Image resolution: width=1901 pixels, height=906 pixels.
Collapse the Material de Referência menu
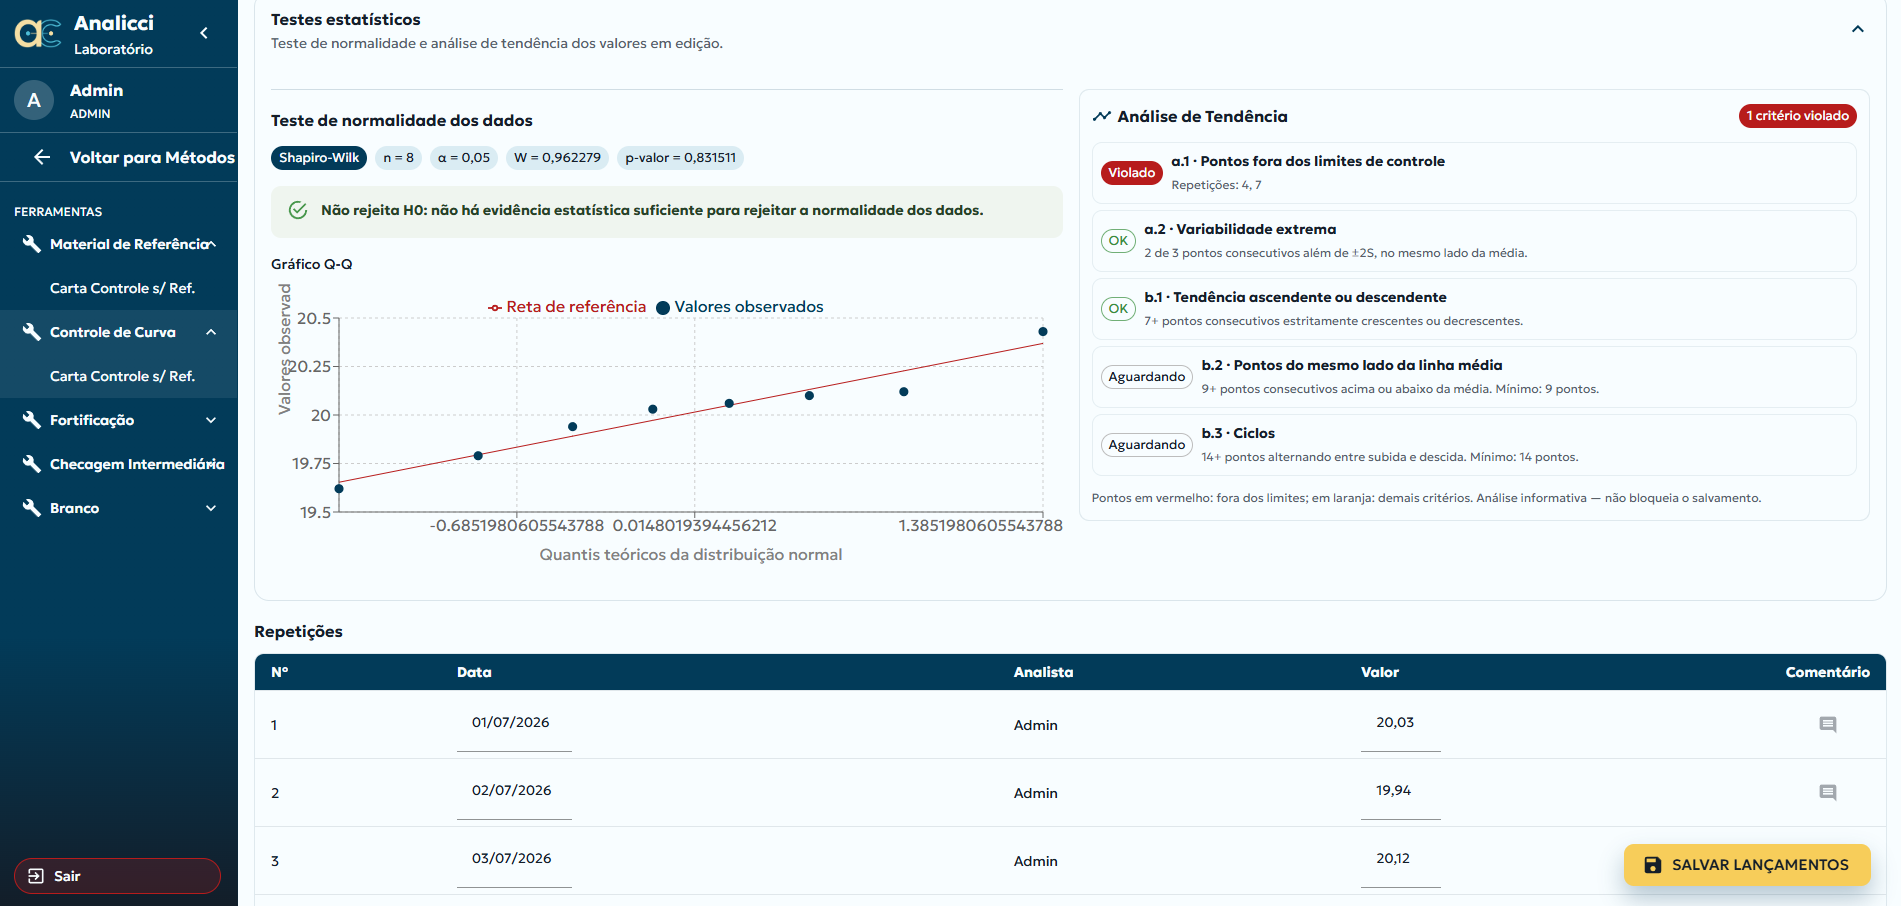click(211, 244)
